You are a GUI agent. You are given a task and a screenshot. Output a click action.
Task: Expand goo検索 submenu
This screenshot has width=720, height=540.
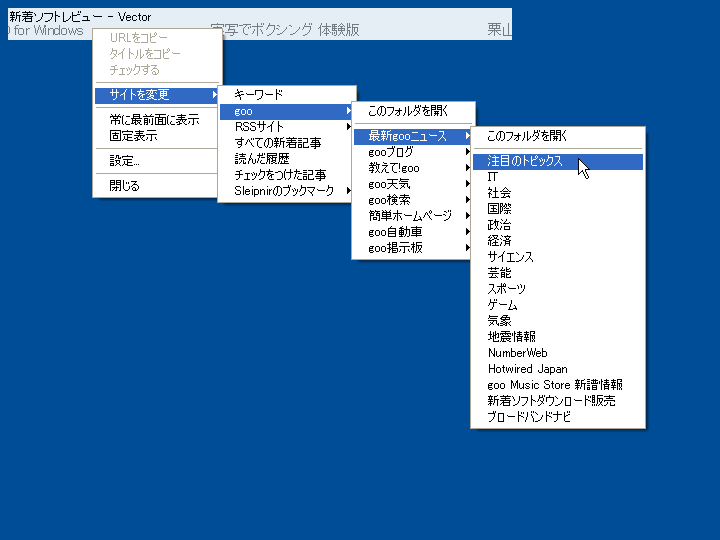pos(413,200)
